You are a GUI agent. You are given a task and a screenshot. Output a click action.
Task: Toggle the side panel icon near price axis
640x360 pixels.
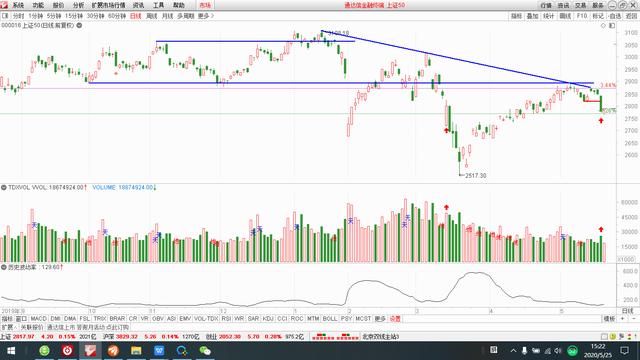point(612,26)
